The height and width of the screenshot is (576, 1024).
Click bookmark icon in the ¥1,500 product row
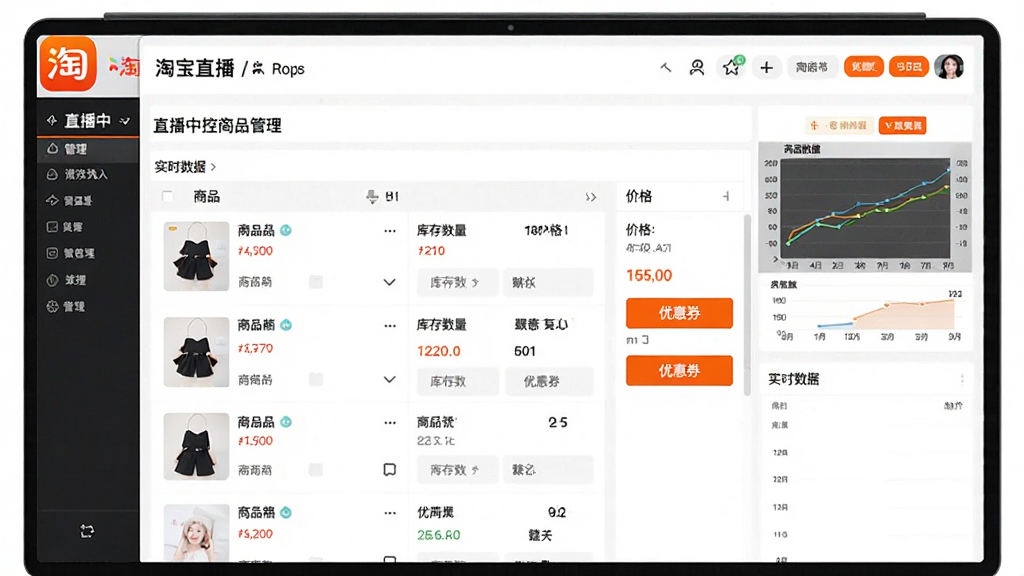click(x=389, y=470)
